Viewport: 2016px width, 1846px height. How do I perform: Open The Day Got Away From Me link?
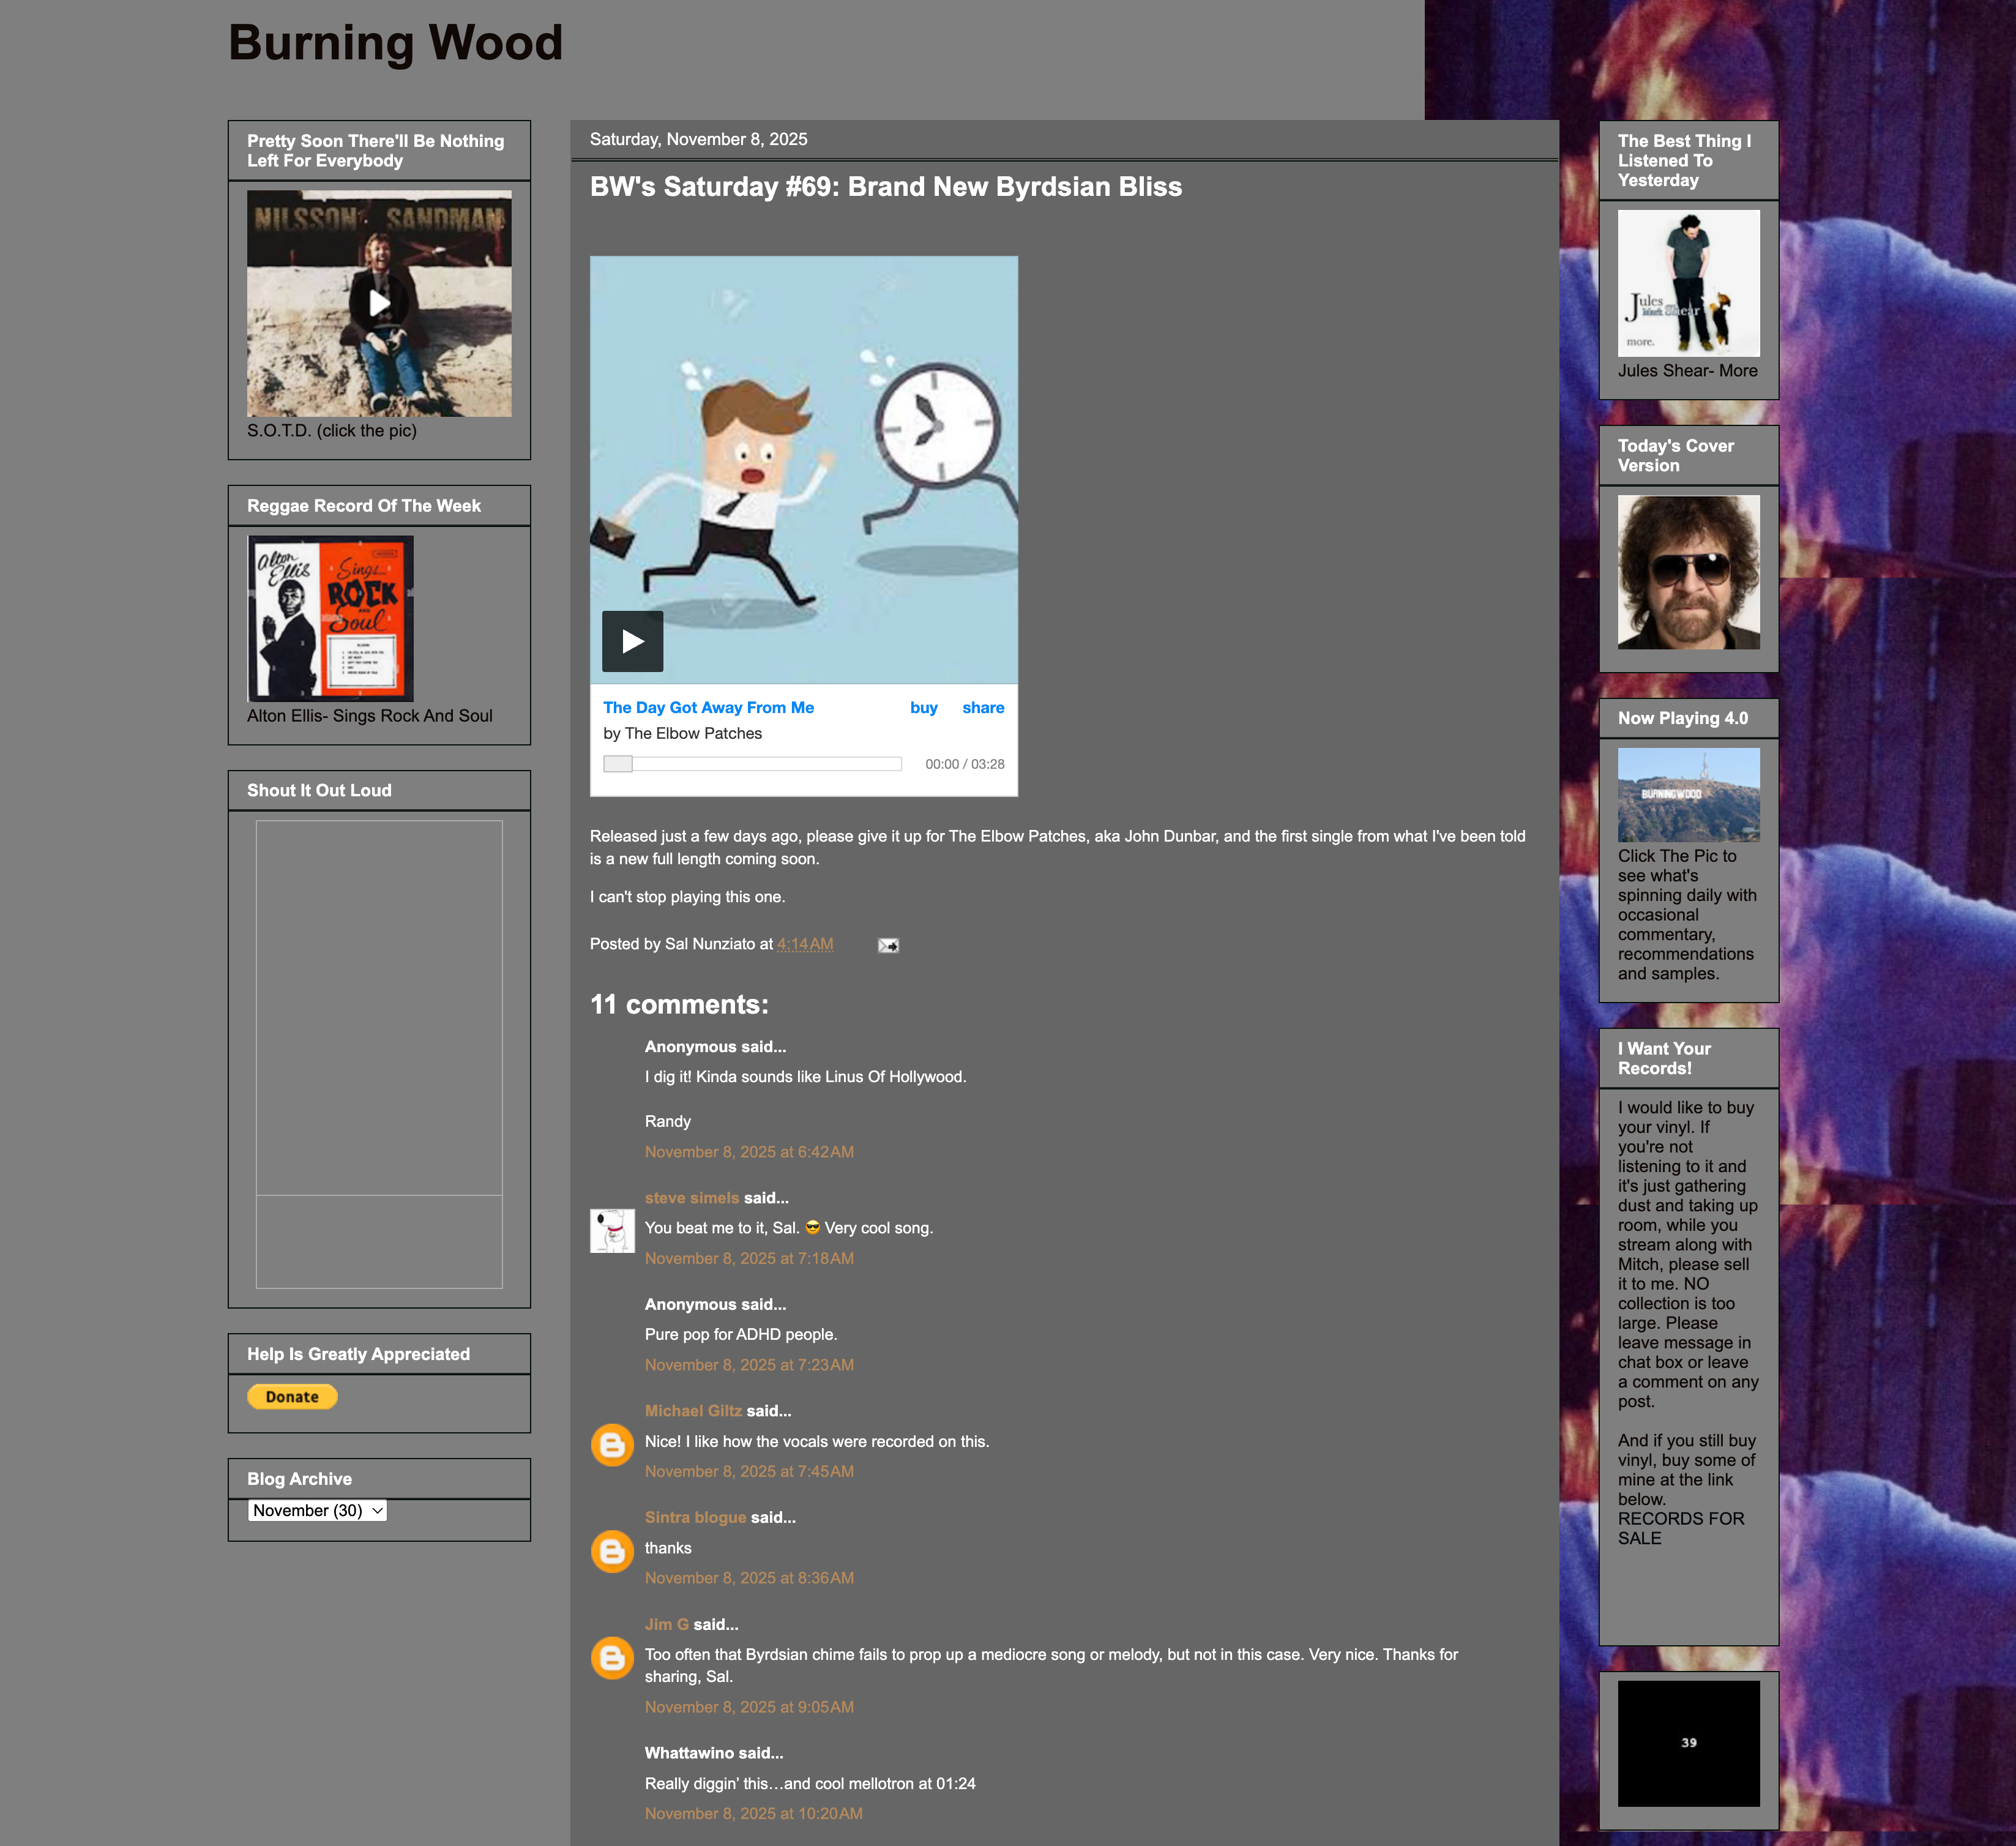click(x=708, y=708)
